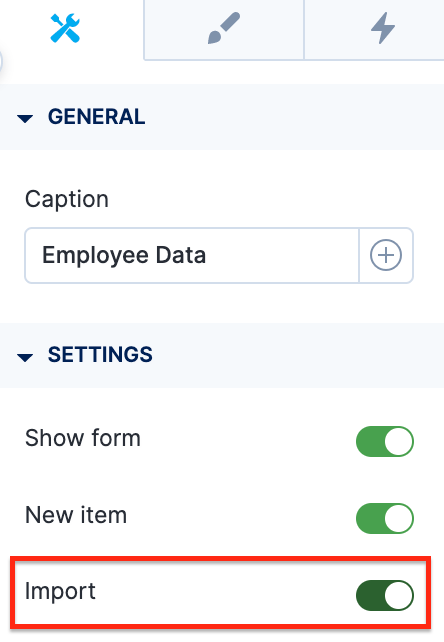Click the Caption field label
This screenshot has height=642, width=444.
coord(67,200)
